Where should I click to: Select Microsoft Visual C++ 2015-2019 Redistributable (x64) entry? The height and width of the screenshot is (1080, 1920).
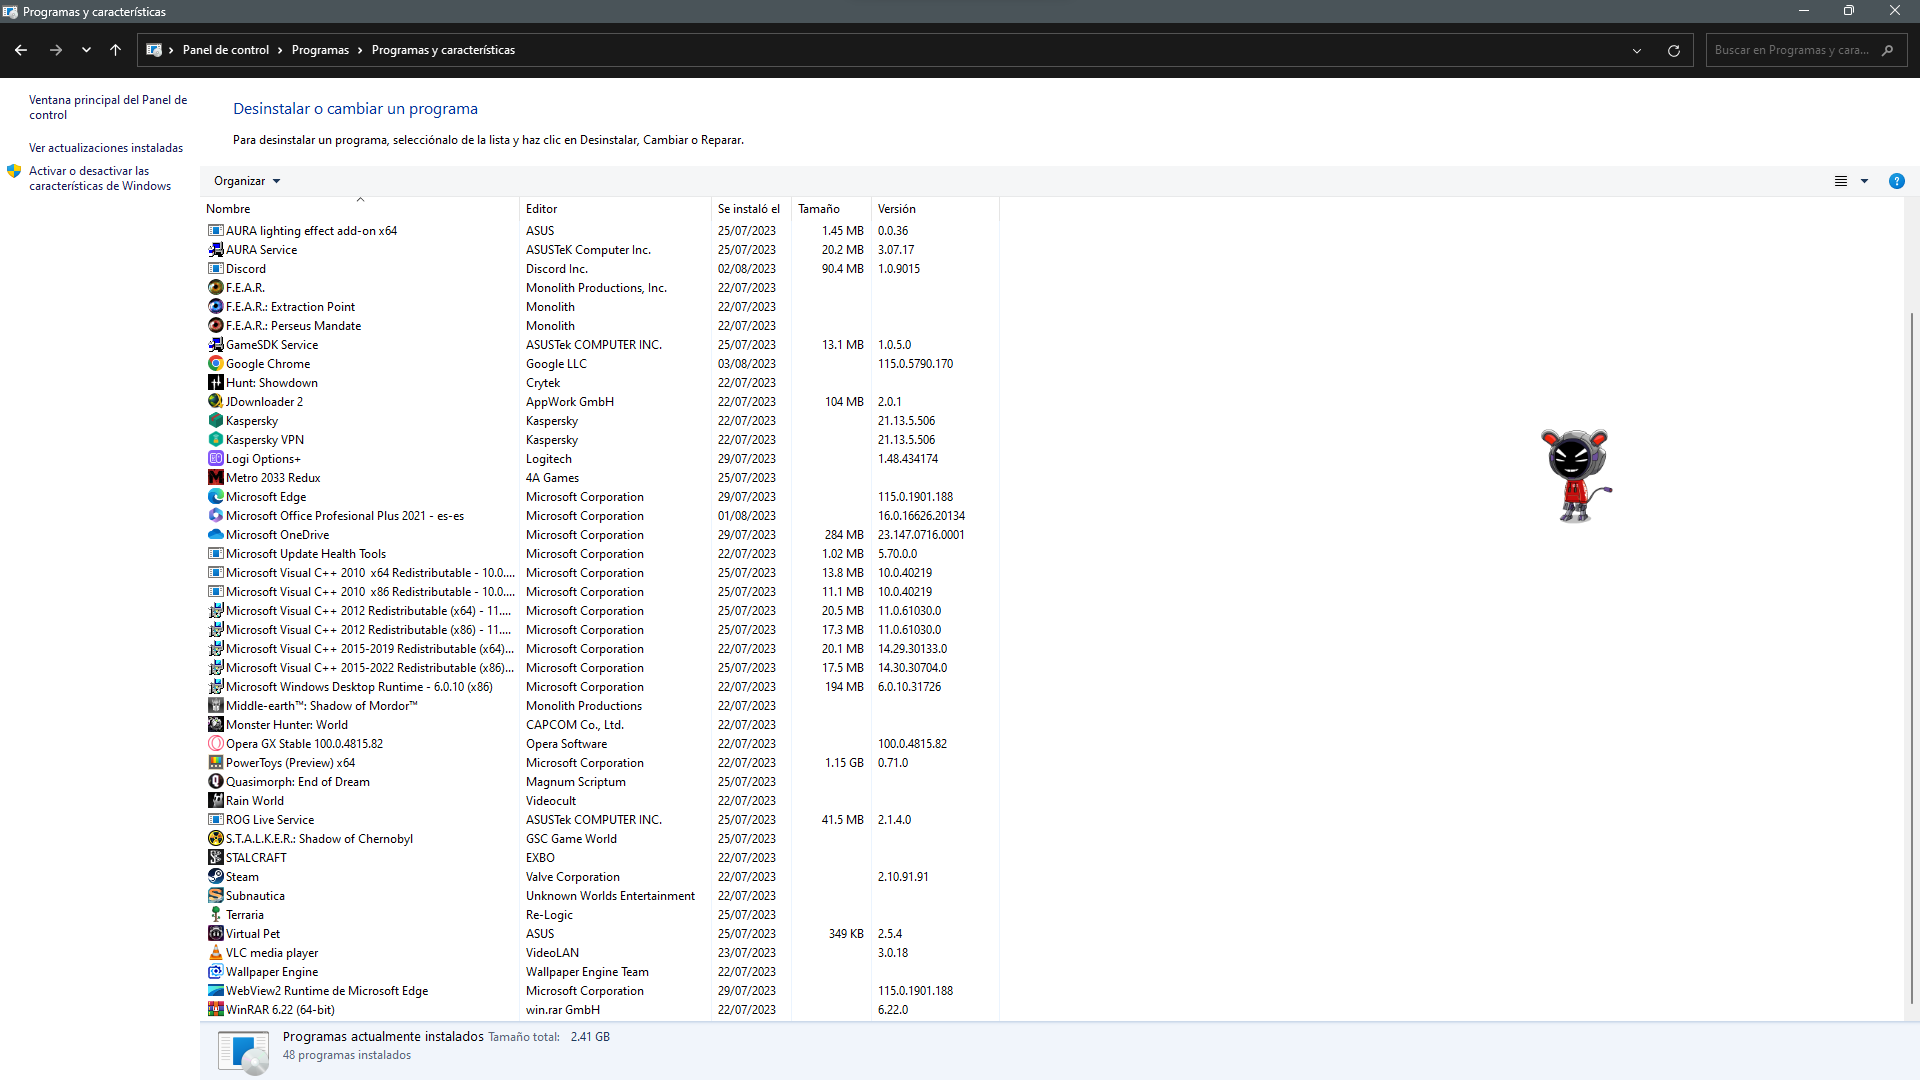(601, 648)
